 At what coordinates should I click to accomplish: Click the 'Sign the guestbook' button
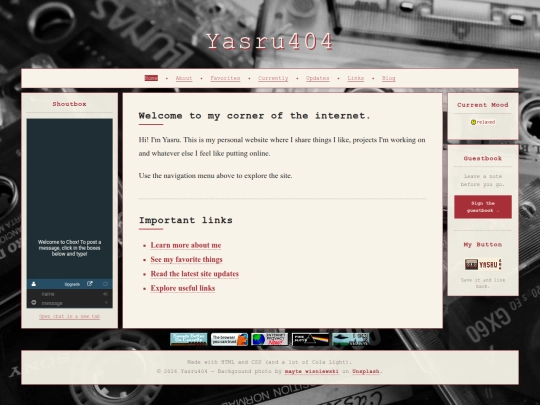pyautogui.click(x=483, y=207)
